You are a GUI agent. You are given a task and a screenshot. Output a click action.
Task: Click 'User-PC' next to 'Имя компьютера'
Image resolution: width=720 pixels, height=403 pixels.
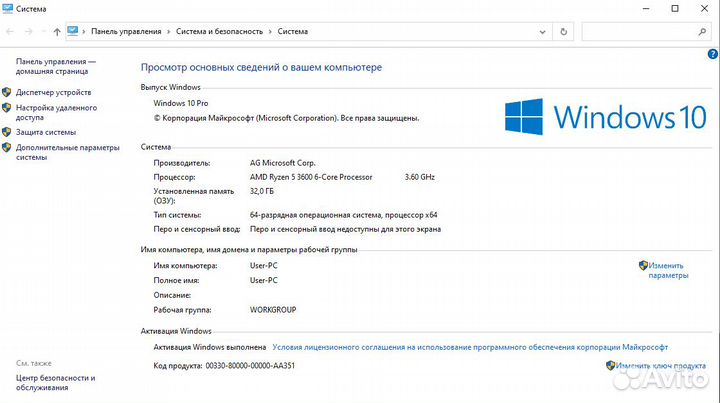[264, 266]
